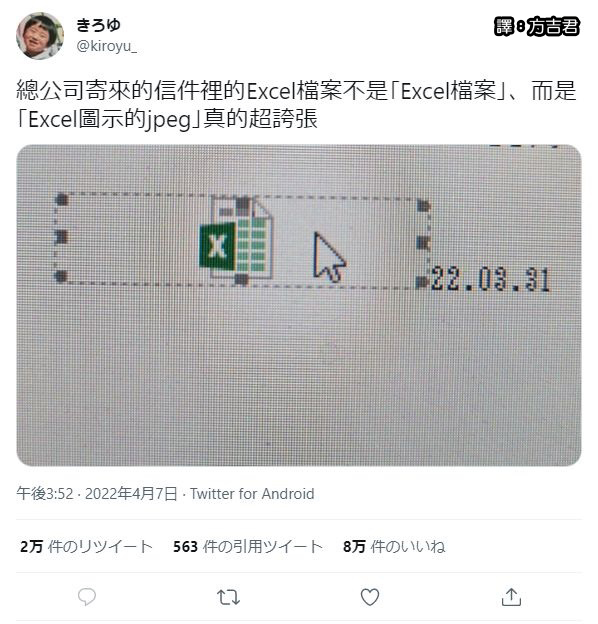598x624 pixels.
Task: Enlarge the attached tweet photo
Action: 299,305
